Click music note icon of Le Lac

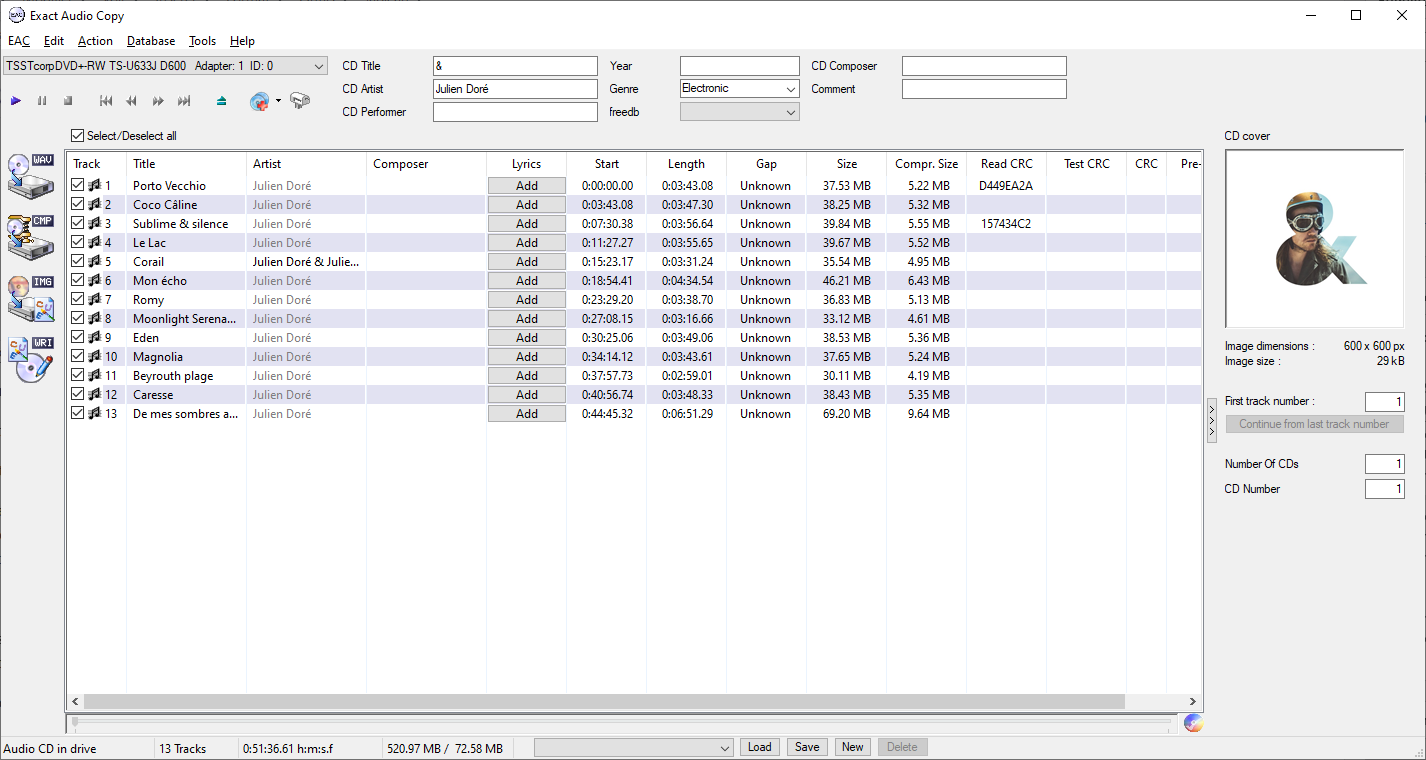[x=94, y=242]
